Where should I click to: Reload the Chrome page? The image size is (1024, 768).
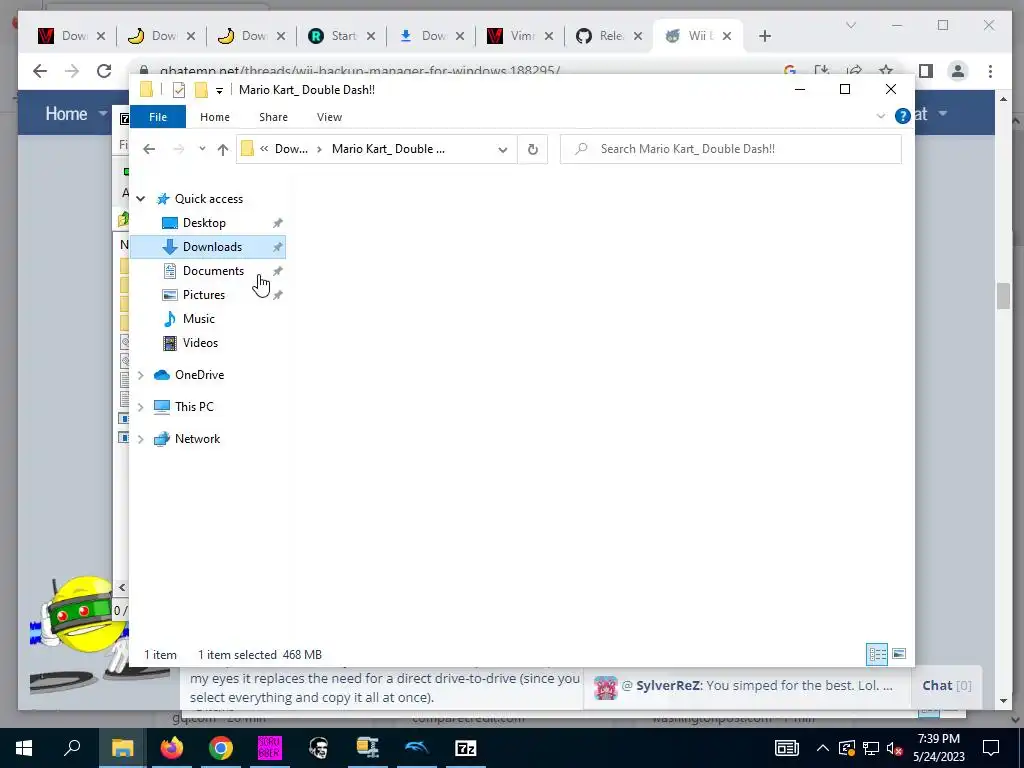click(x=104, y=71)
